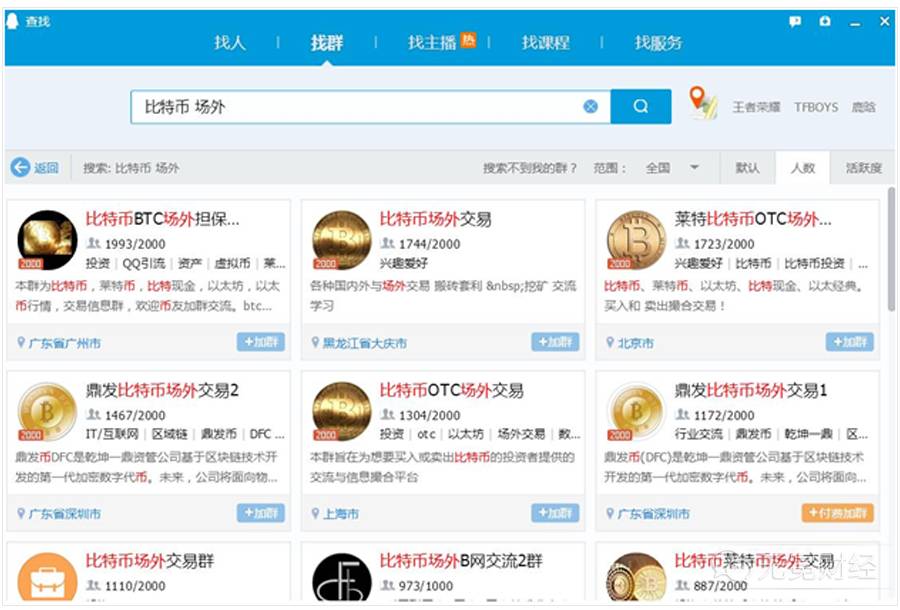Viewport: 900px width, 610px height.
Task: Open group title 比特币场外B网交流2群
Action: 461,561
